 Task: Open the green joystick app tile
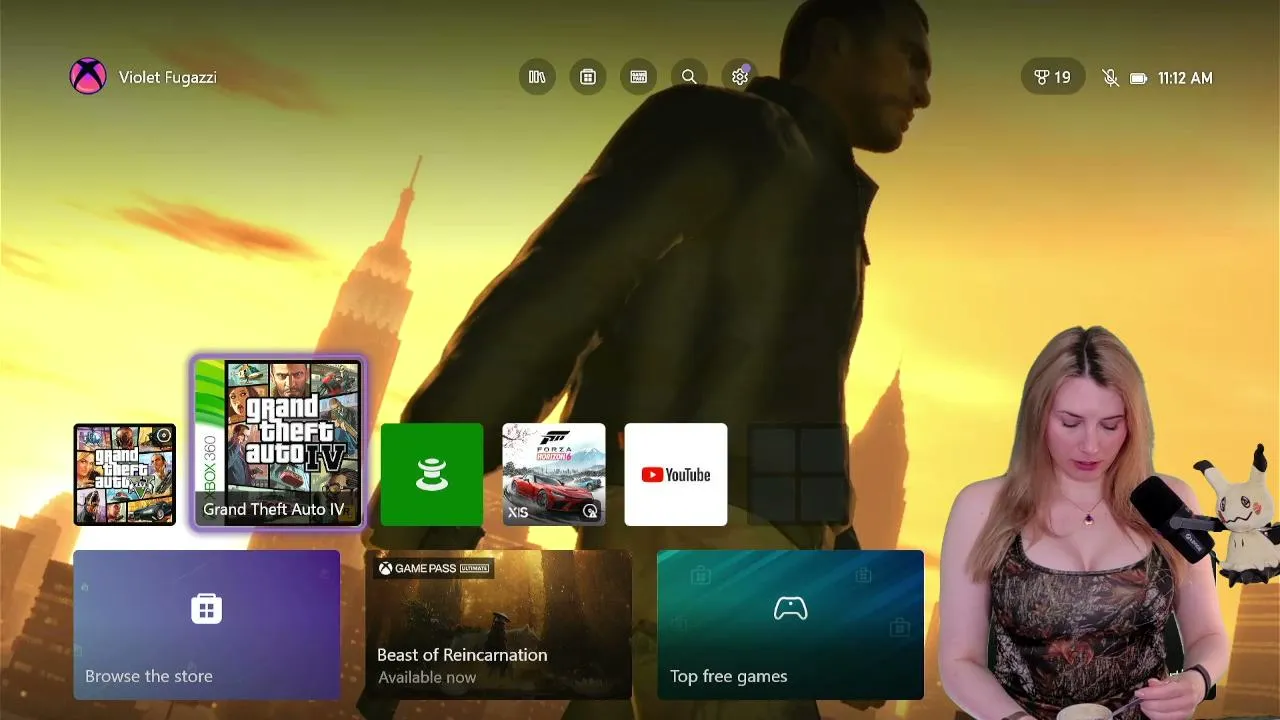click(432, 474)
